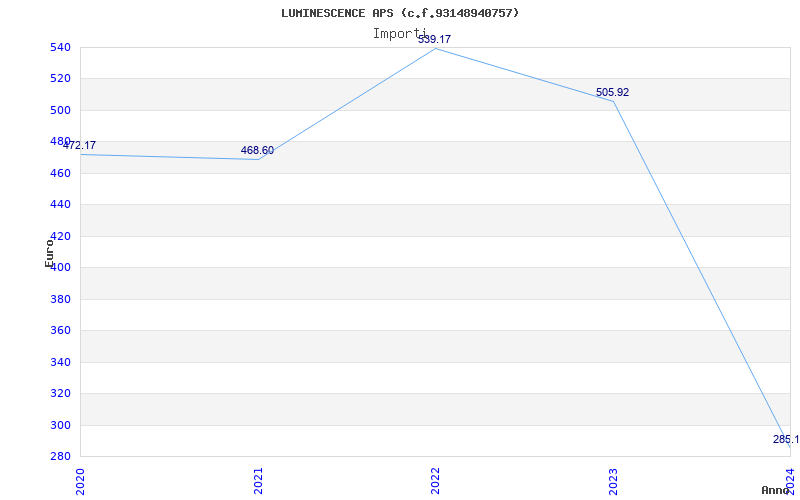
Task: Click the 540 y-axis tick label
Action: [x=60, y=47]
